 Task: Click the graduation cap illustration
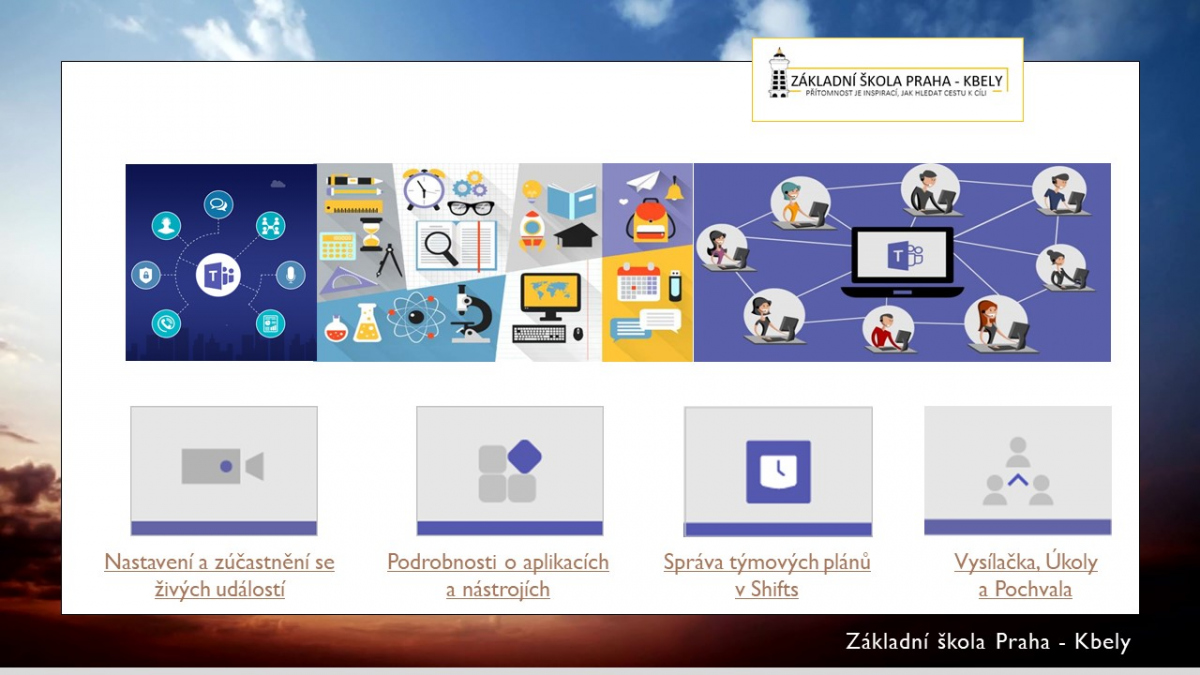(575, 236)
